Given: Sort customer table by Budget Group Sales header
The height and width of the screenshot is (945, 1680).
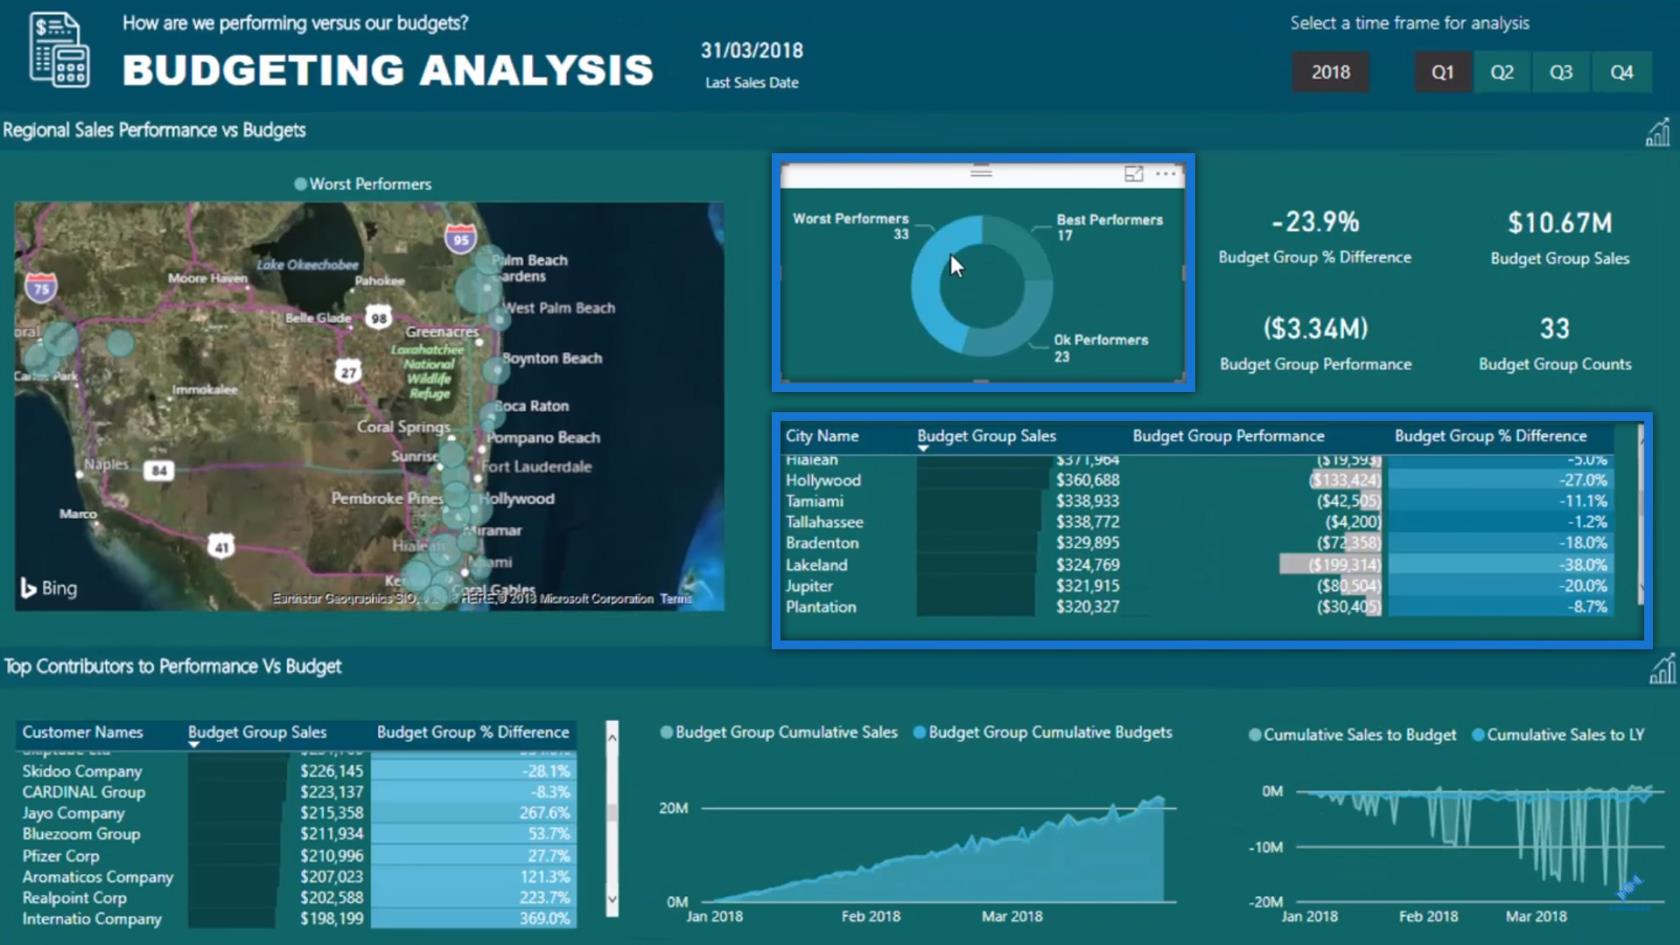Looking at the screenshot, I should [x=257, y=732].
